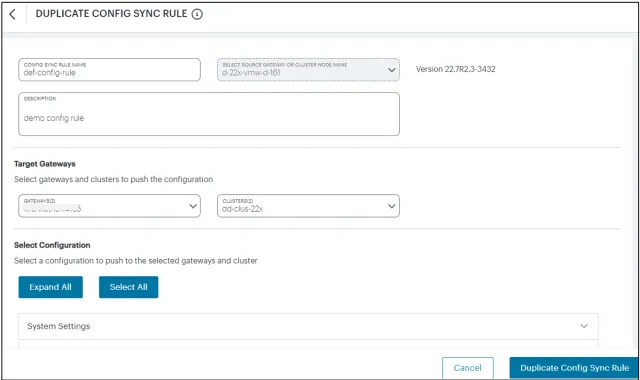Select the Version 22.7R2.3-3432 text
The image size is (640, 380).
456,69
